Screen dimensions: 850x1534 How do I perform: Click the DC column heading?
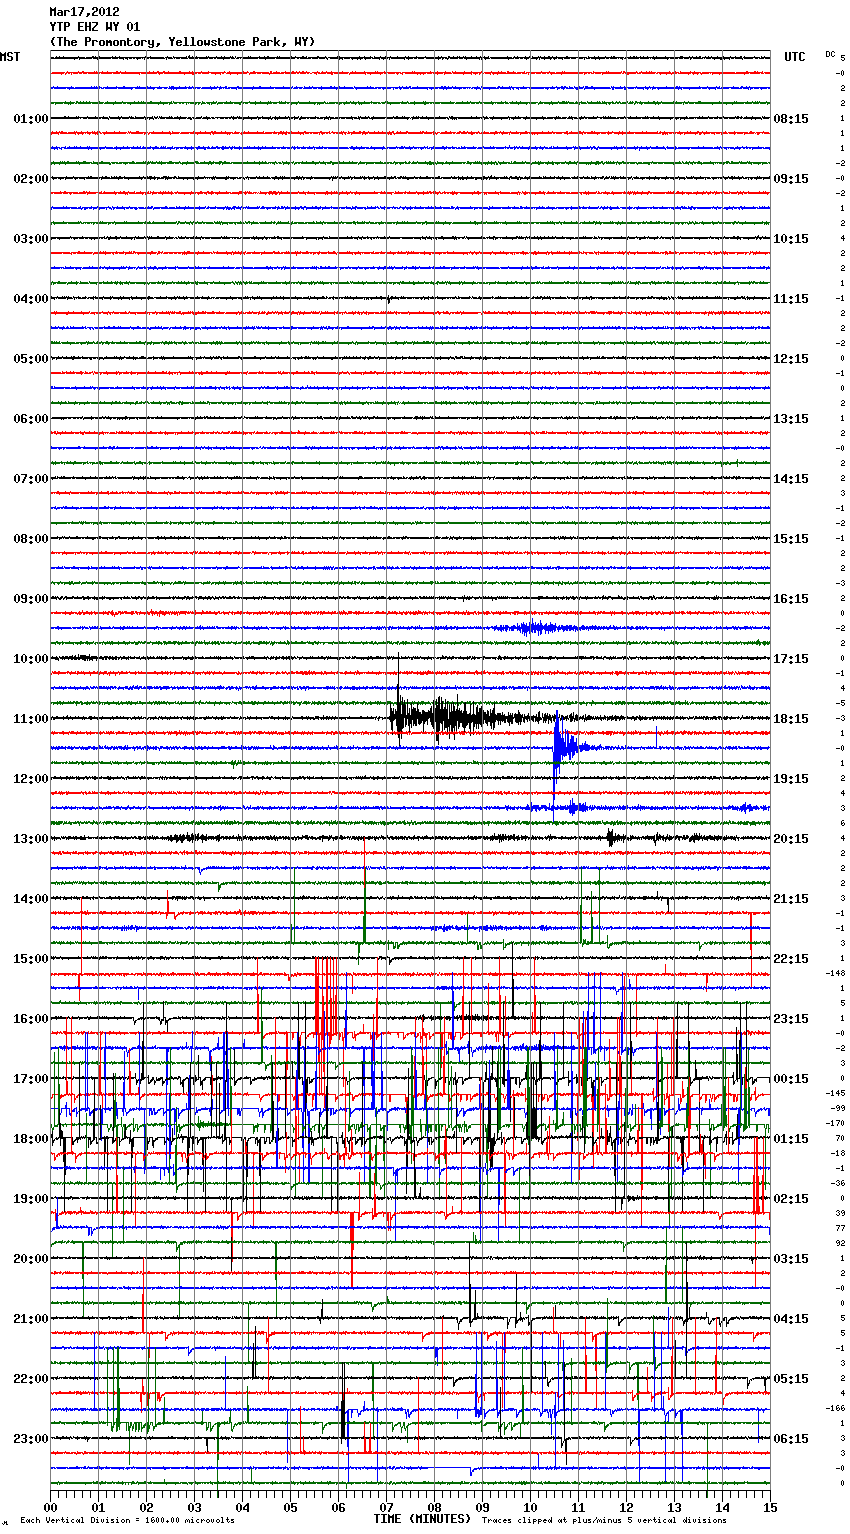click(830, 54)
